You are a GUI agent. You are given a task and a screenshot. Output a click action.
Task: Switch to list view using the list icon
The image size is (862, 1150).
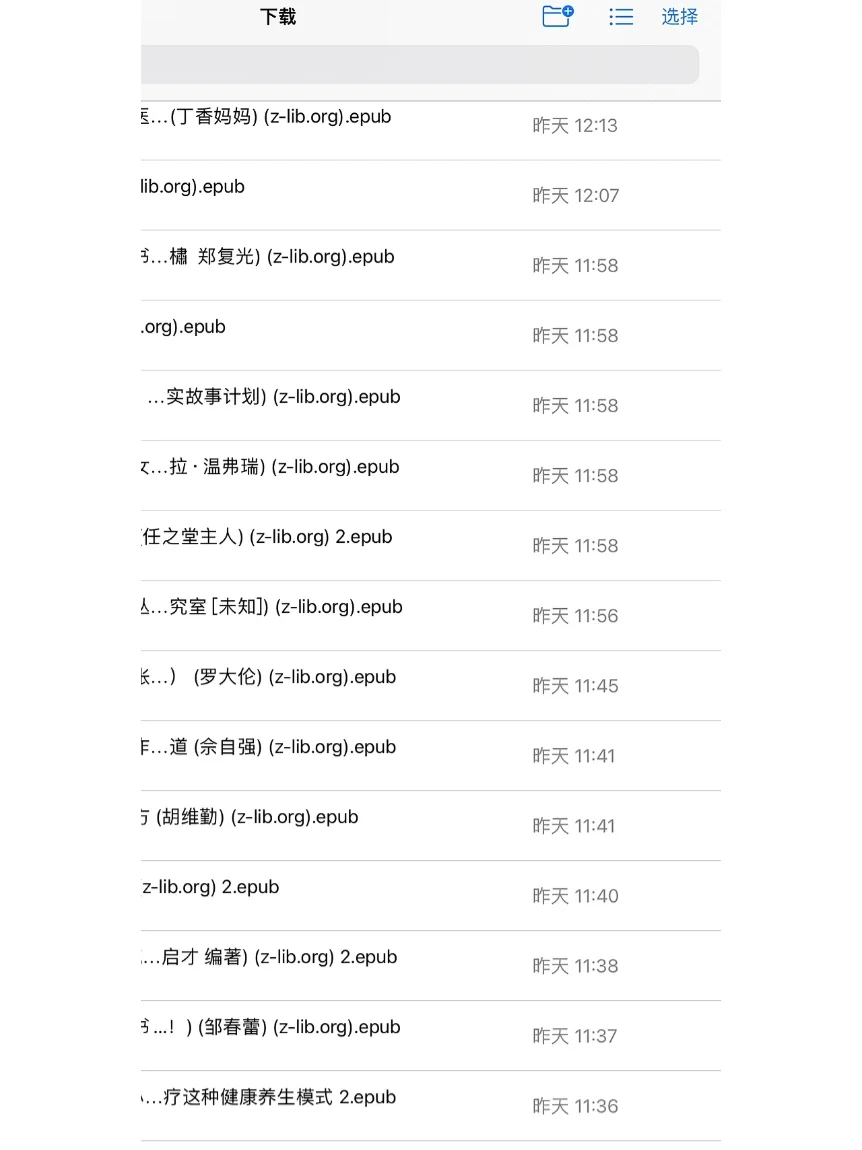click(621, 17)
